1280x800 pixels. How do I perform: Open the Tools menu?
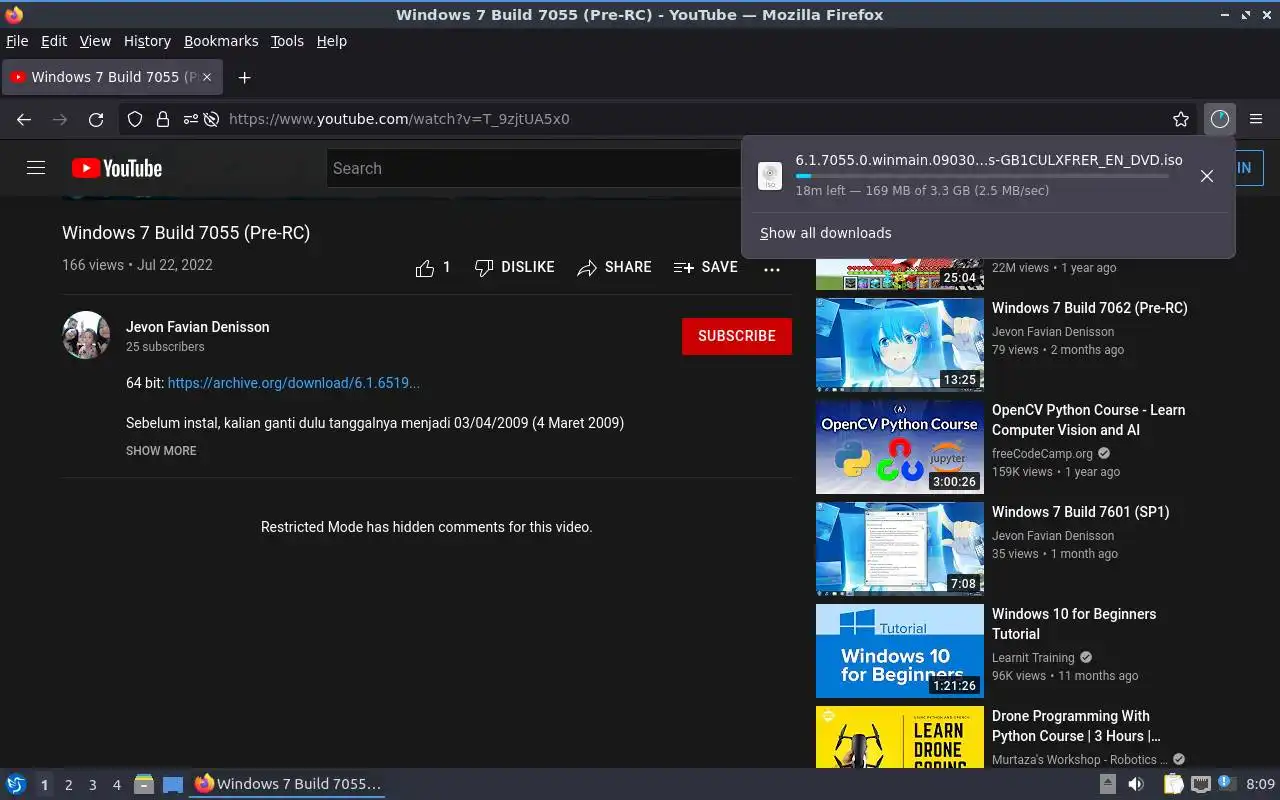(287, 41)
